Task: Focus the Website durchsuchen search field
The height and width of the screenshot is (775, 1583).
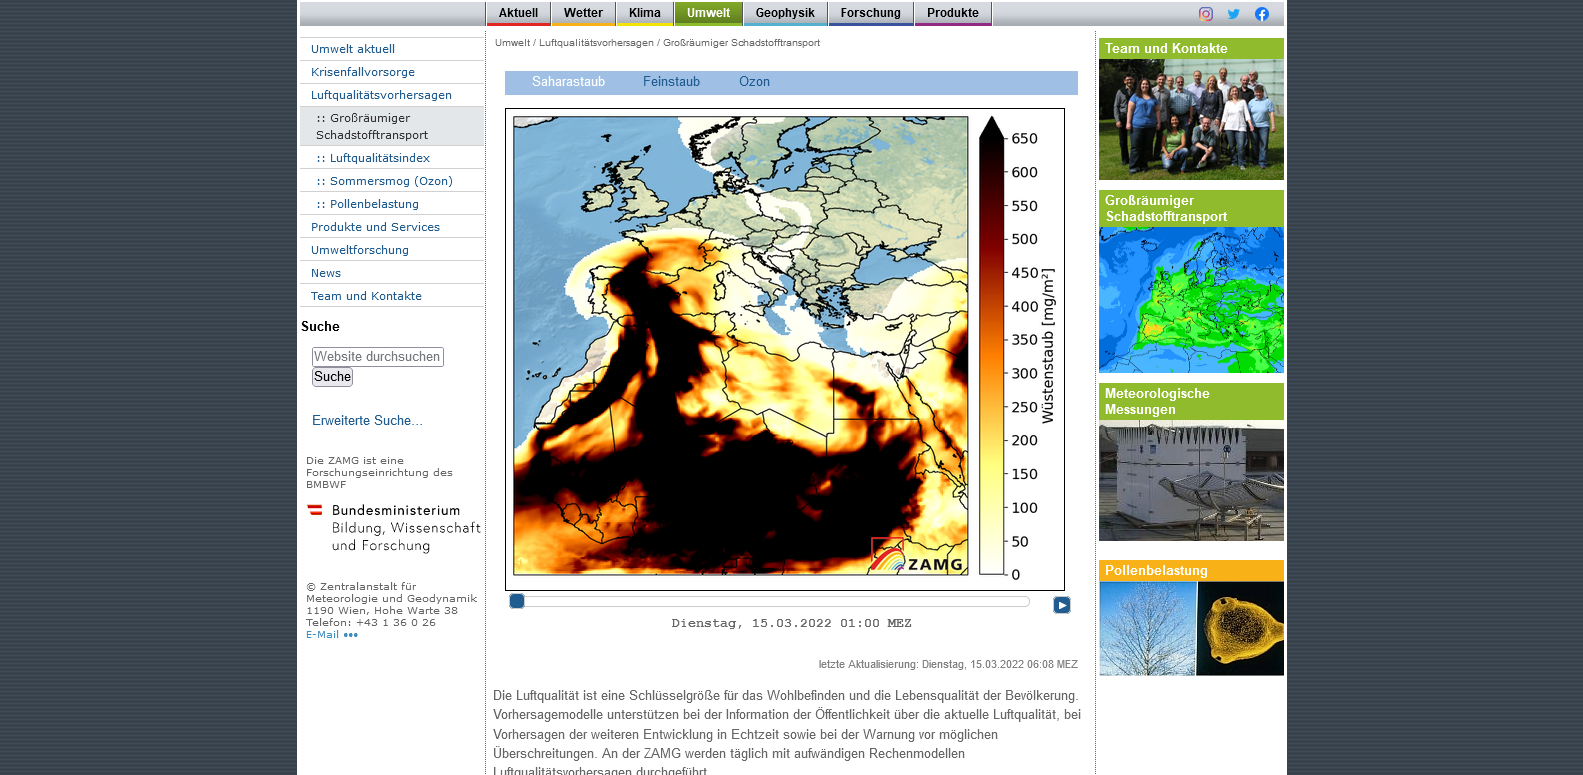Action: pos(377,357)
